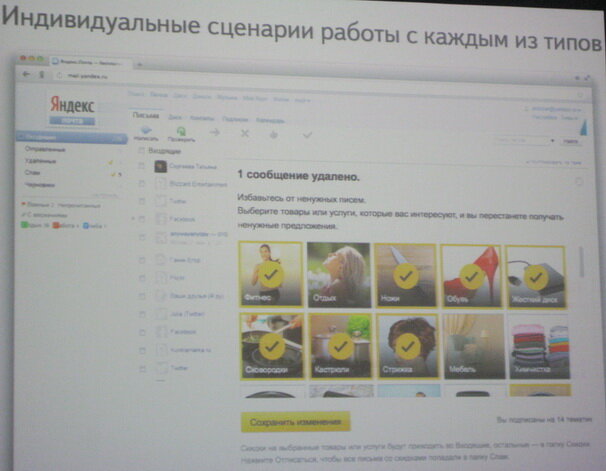
Task: Open the Спам folder
Action: pyautogui.click(x=32, y=172)
